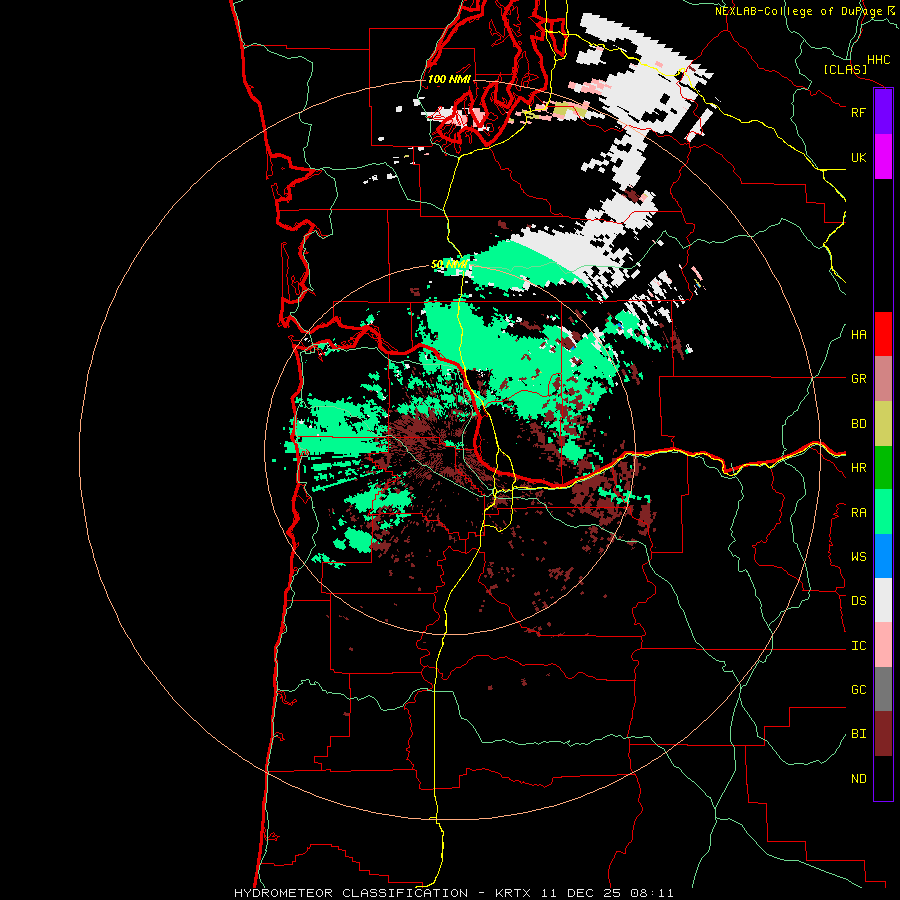This screenshot has height=900, width=900.
Task: Click the GR legend label
Action: click(x=858, y=379)
